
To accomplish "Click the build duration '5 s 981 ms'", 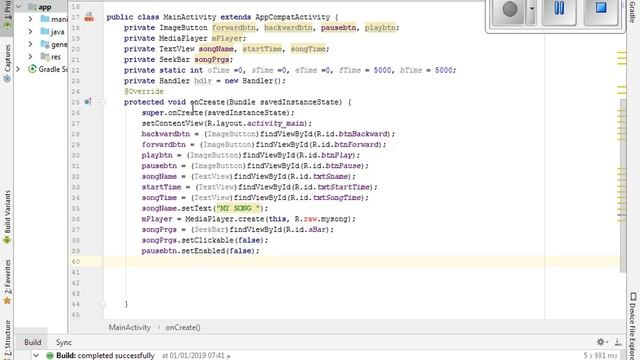I will pos(600,356).
